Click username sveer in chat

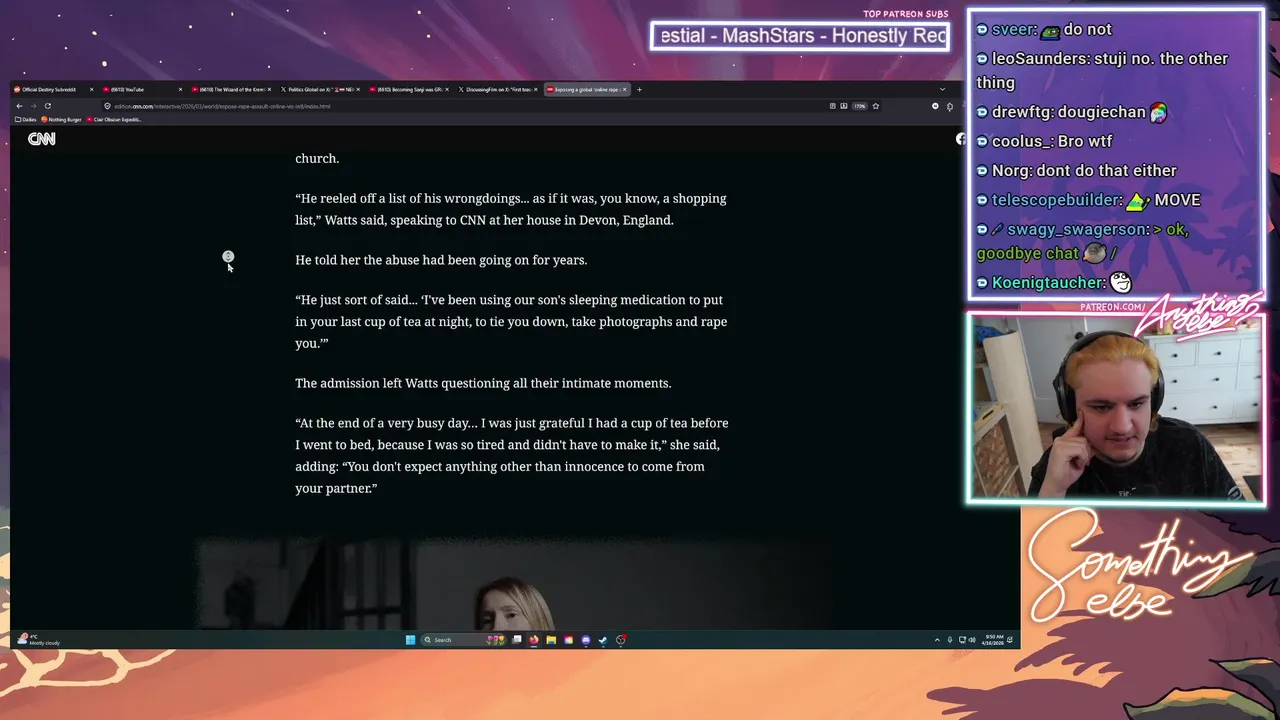pyautogui.click(x=1014, y=30)
